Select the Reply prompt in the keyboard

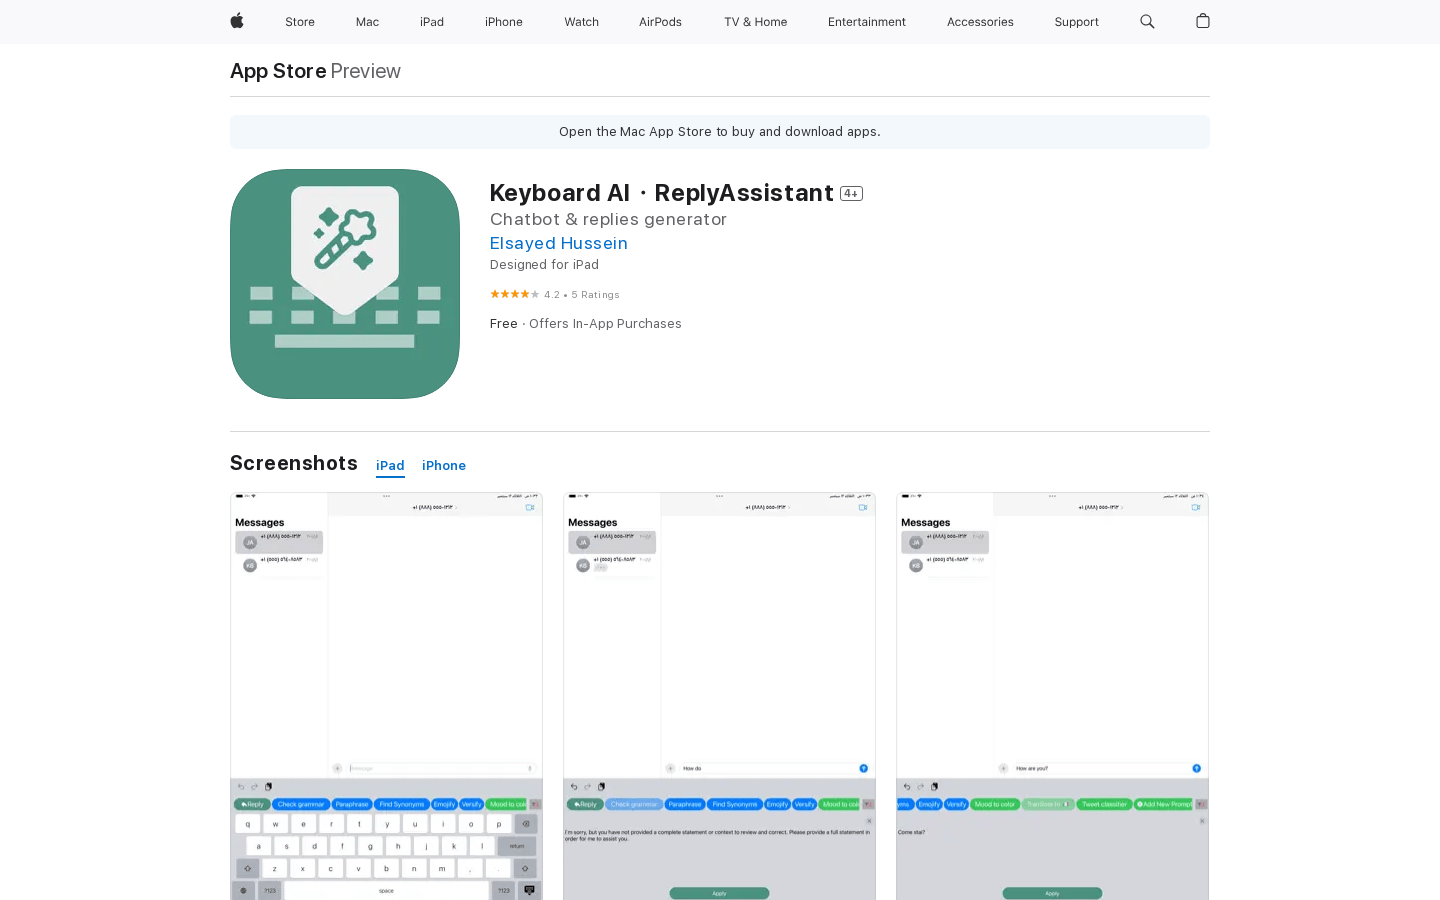252,804
